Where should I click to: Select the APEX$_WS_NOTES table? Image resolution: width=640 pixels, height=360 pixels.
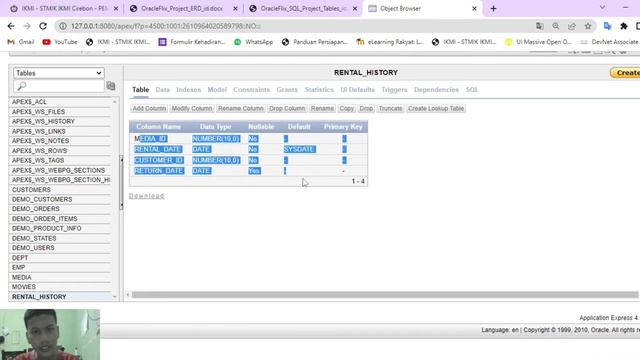click(x=40, y=141)
